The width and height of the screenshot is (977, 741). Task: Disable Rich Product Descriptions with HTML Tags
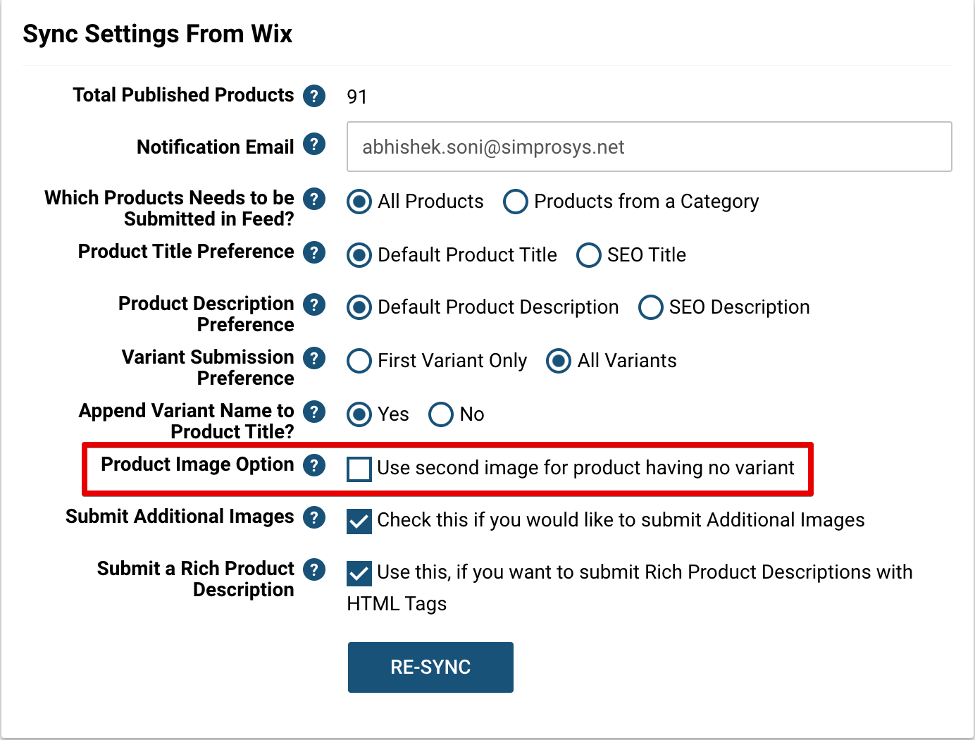pyautogui.click(x=359, y=573)
